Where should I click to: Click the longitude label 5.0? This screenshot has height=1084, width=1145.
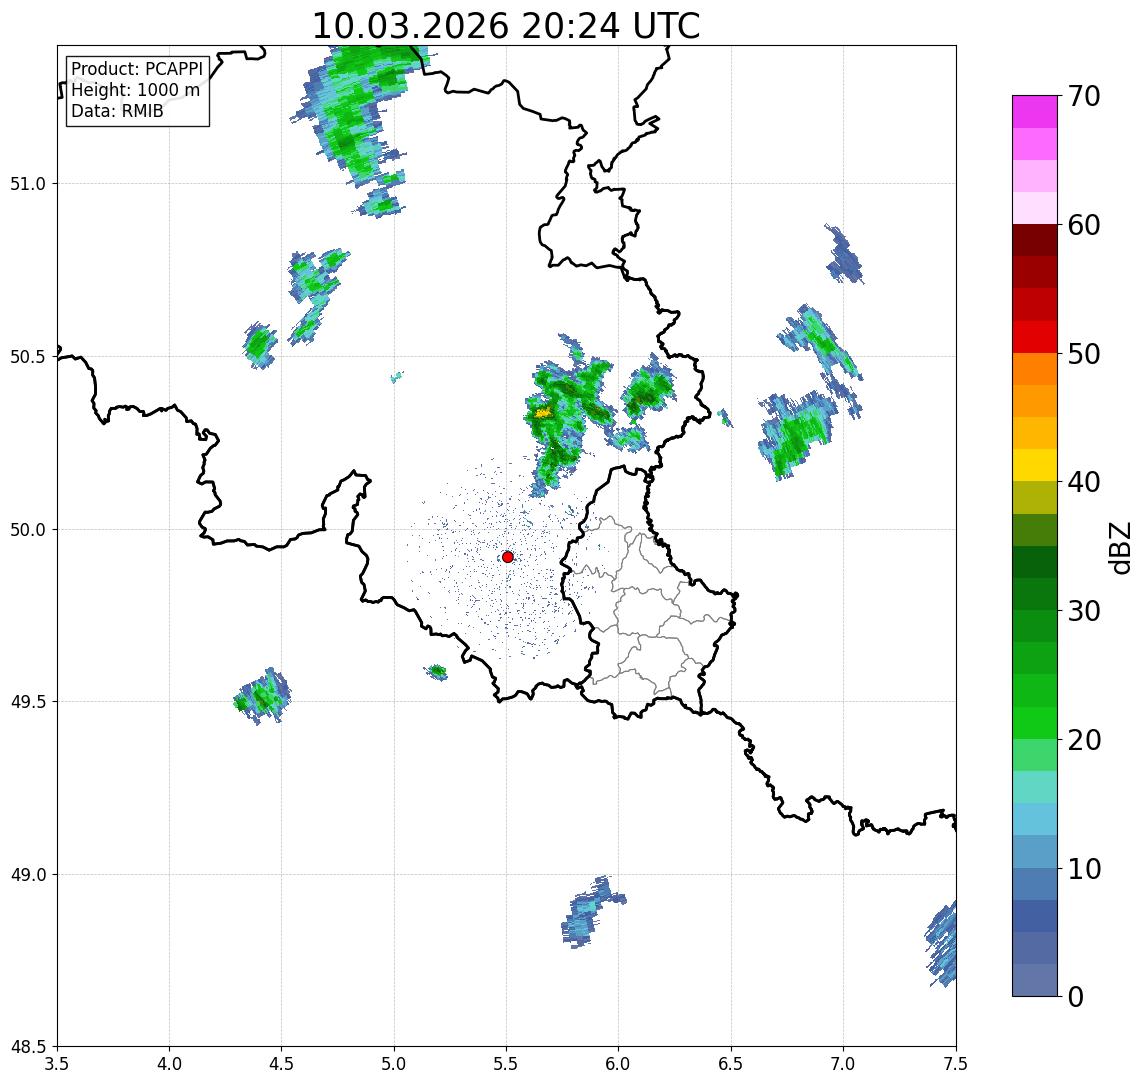(x=394, y=1064)
